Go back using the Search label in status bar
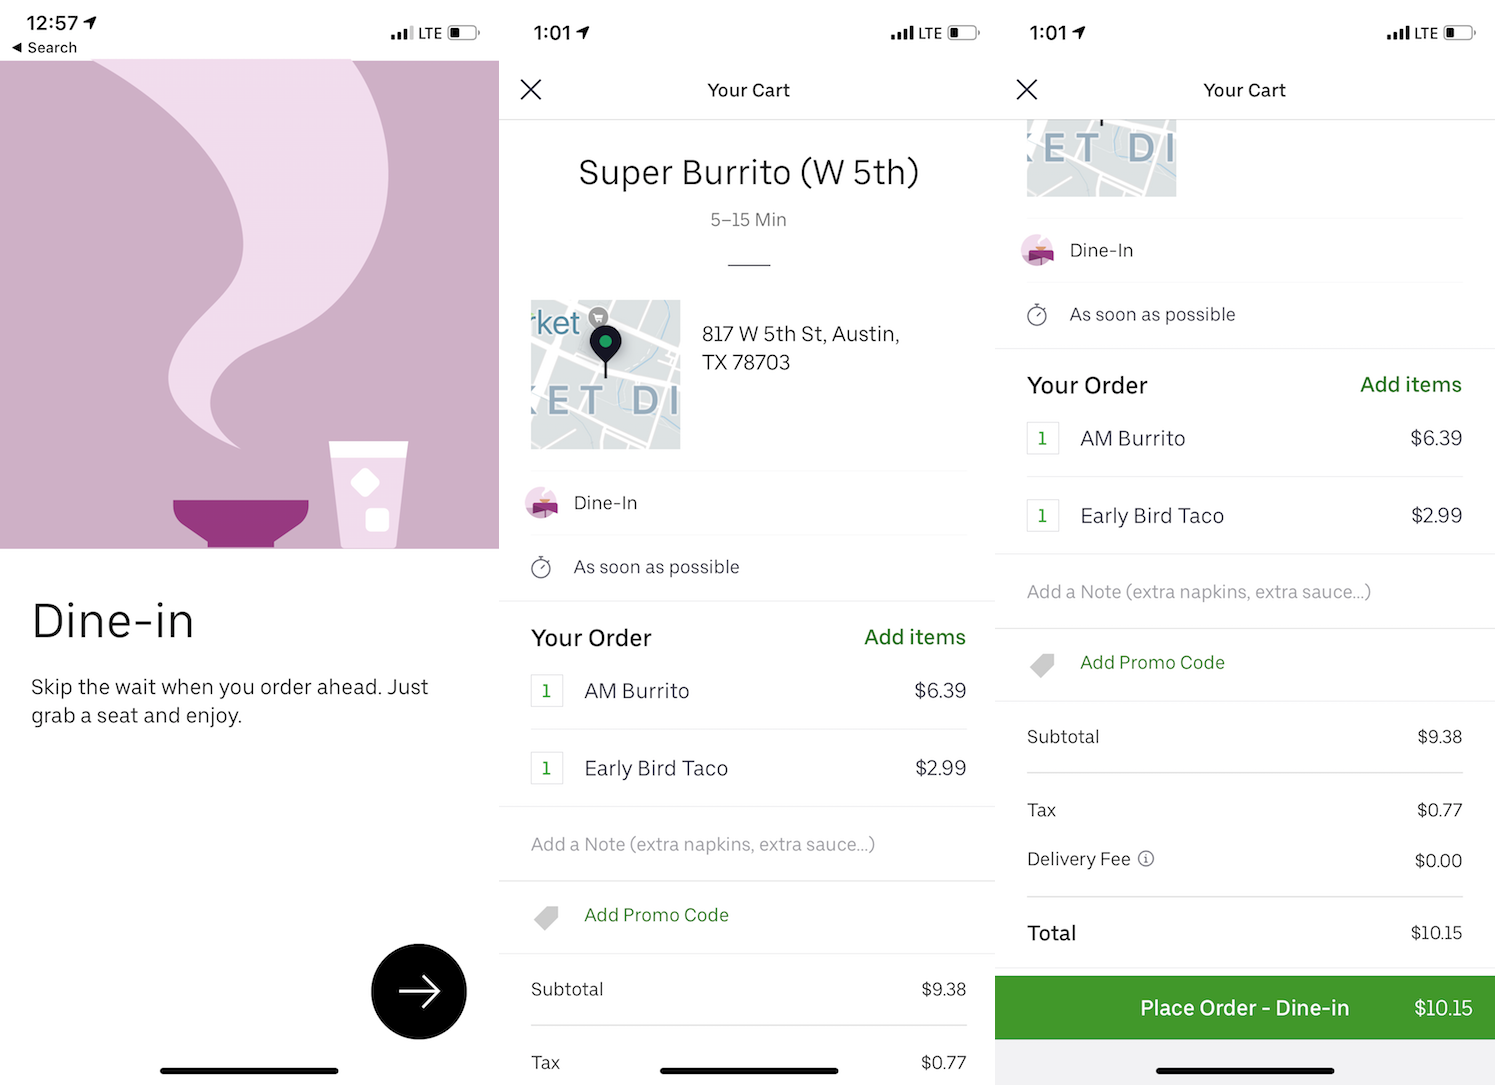This screenshot has width=1495, height=1086. coord(44,47)
